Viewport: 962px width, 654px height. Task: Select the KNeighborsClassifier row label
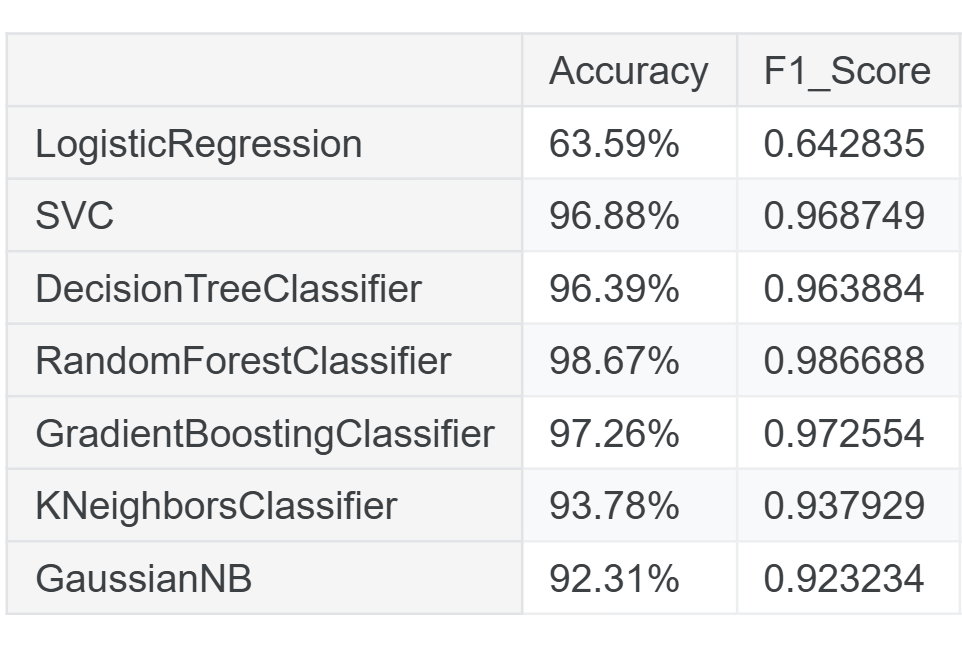[264, 506]
